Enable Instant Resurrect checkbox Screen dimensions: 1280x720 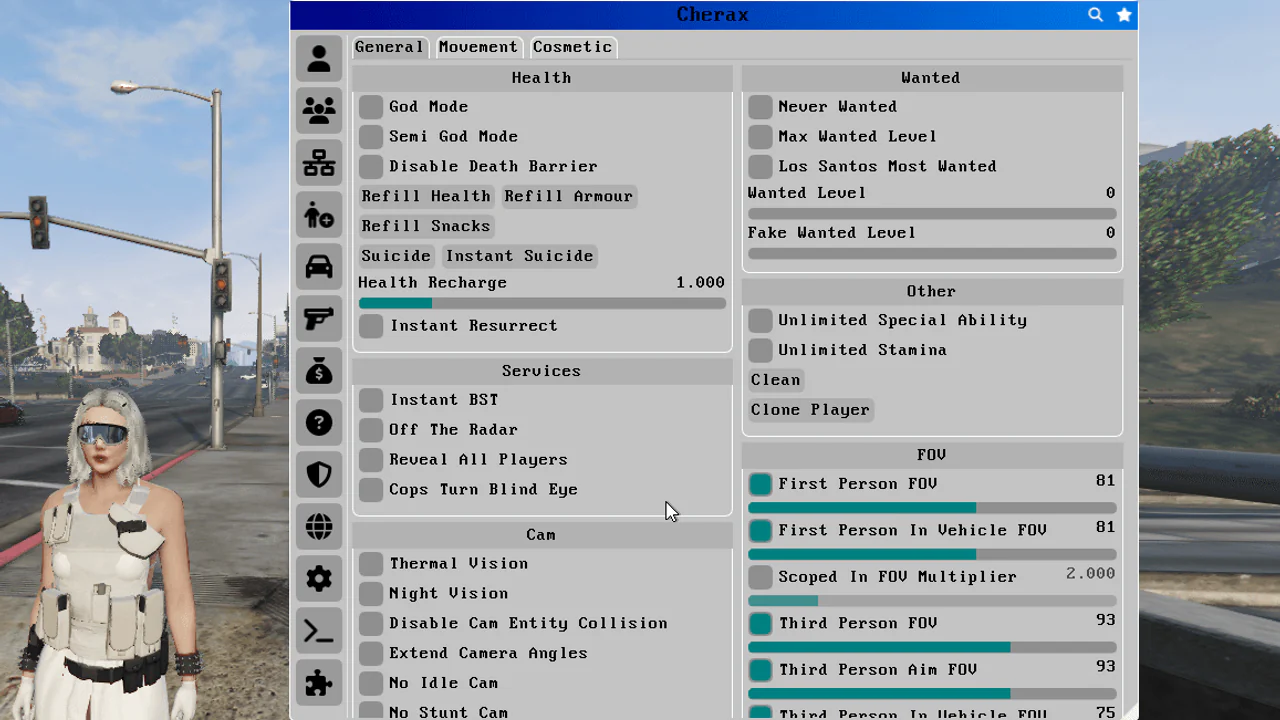tap(371, 326)
